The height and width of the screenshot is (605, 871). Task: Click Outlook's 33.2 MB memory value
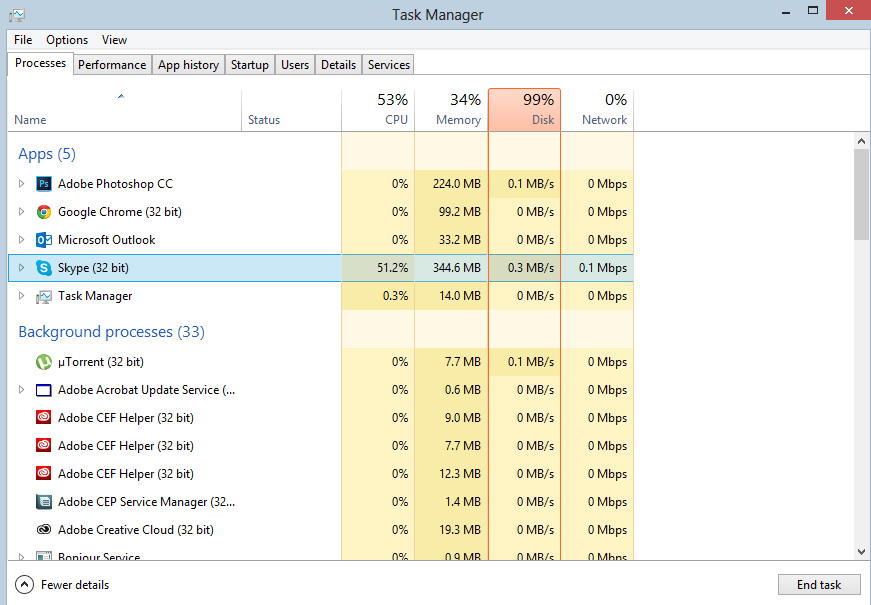pyautogui.click(x=460, y=240)
